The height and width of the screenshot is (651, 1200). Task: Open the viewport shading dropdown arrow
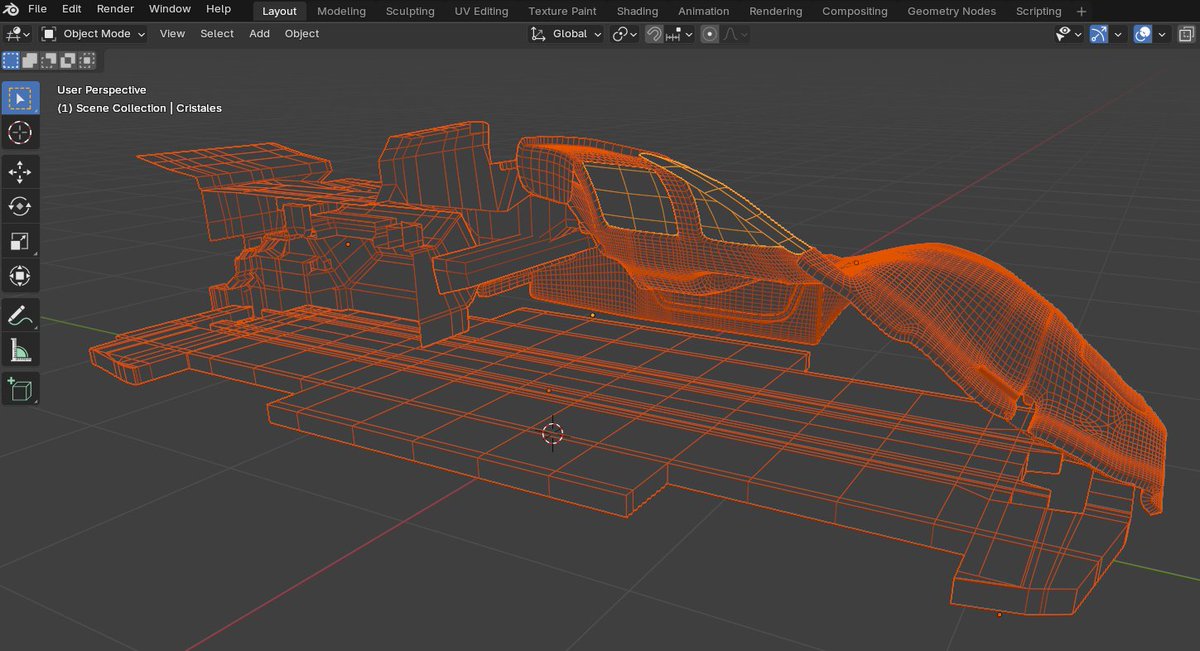point(1161,33)
